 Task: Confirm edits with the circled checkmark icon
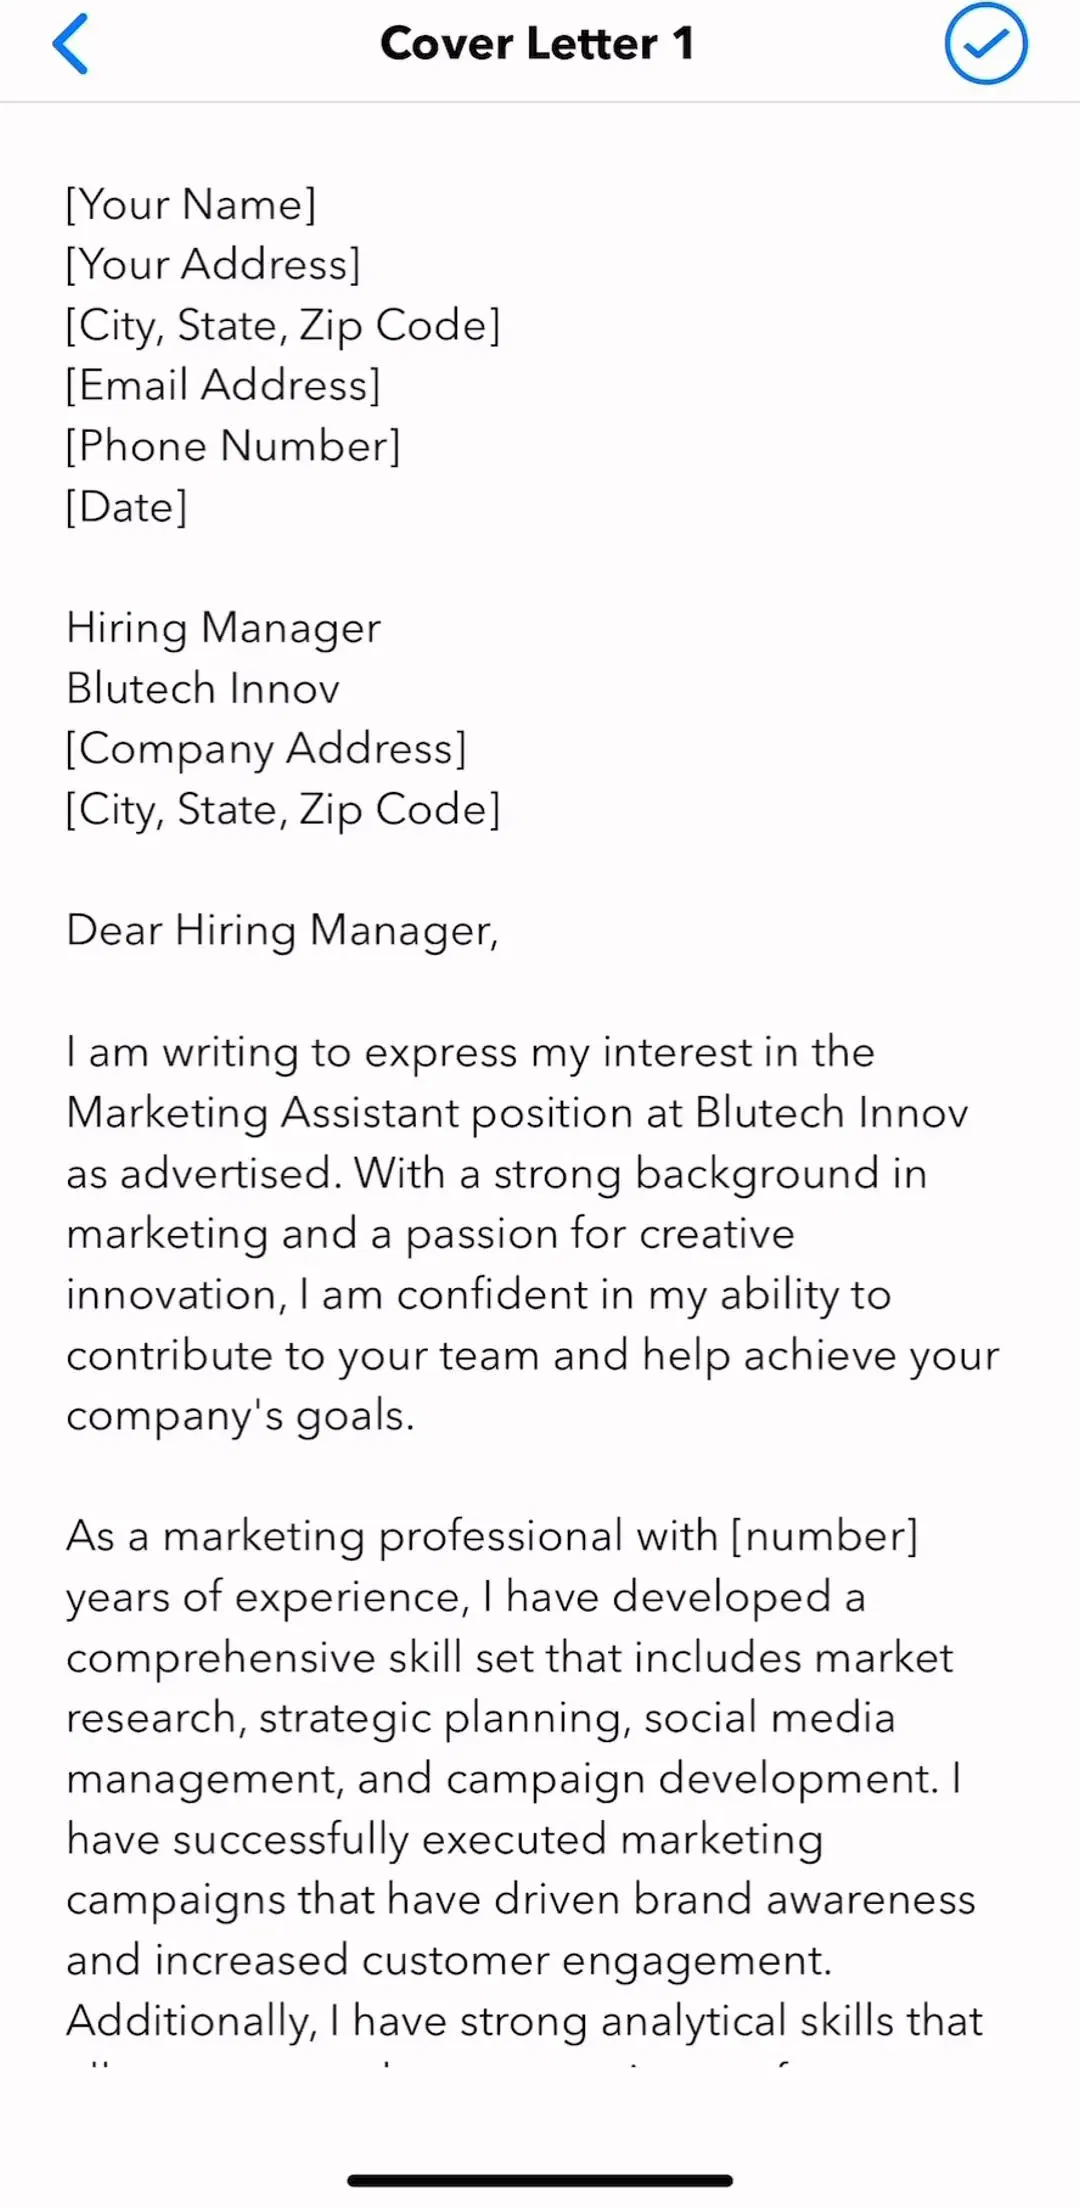pos(986,44)
